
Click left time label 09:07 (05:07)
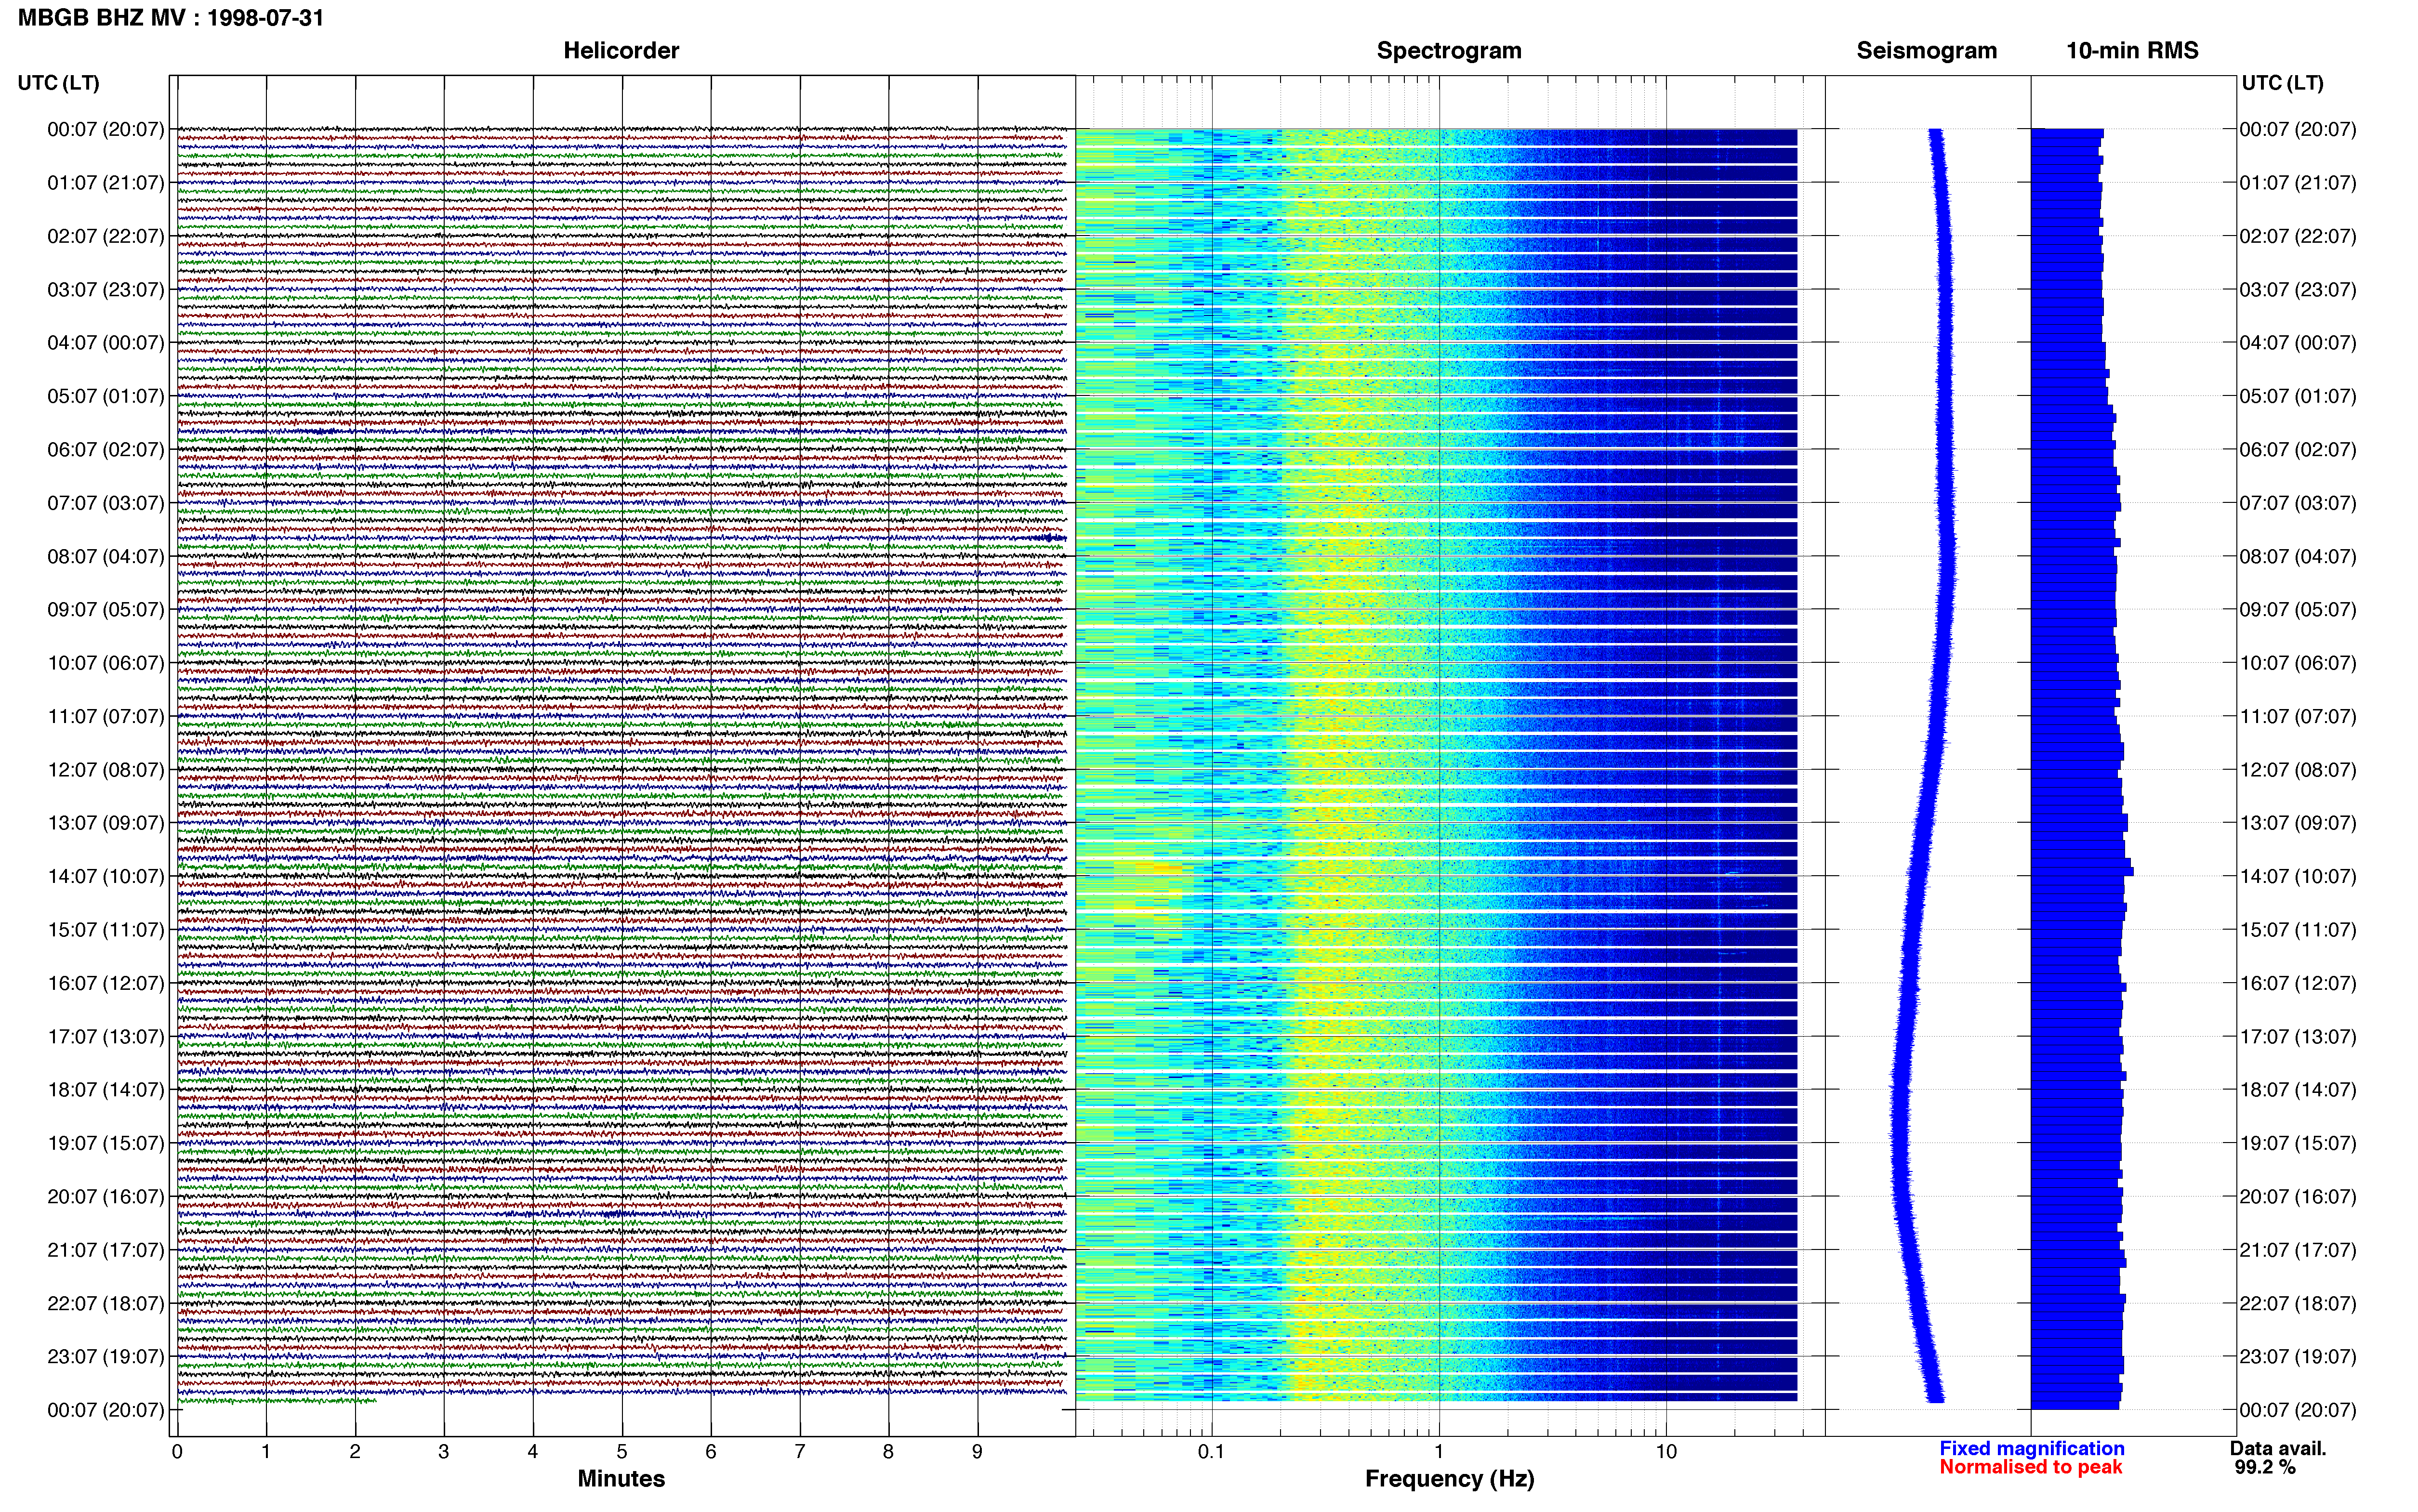pyautogui.click(x=105, y=609)
